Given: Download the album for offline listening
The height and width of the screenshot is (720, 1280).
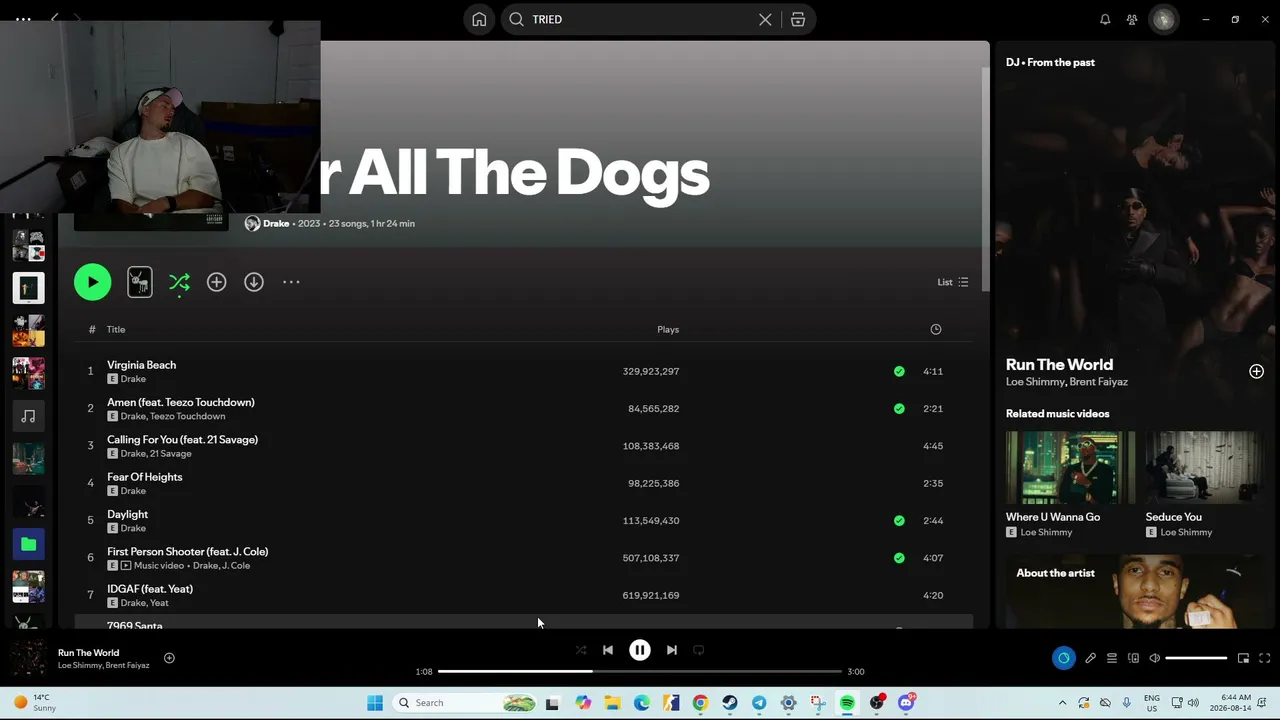Looking at the screenshot, I should pyautogui.click(x=254, y=282).
